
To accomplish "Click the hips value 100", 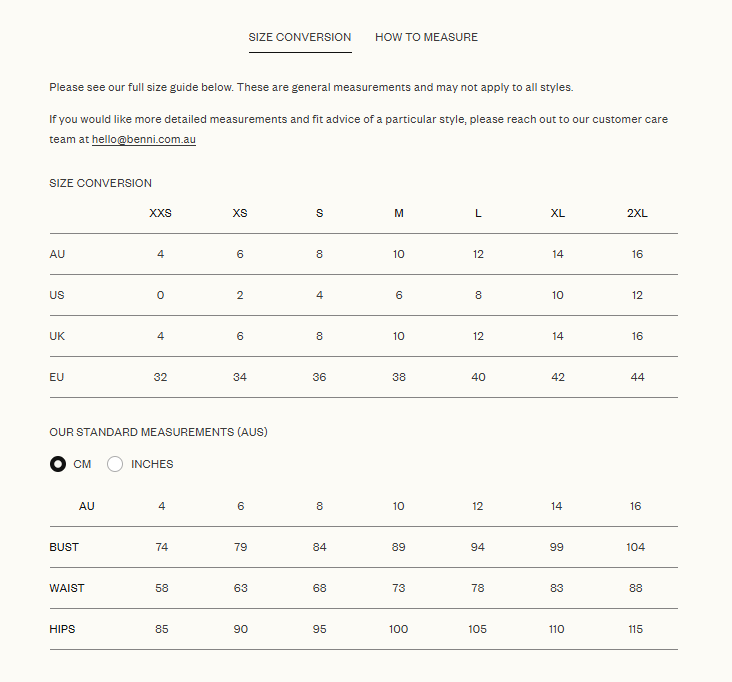I will point(398,629).
